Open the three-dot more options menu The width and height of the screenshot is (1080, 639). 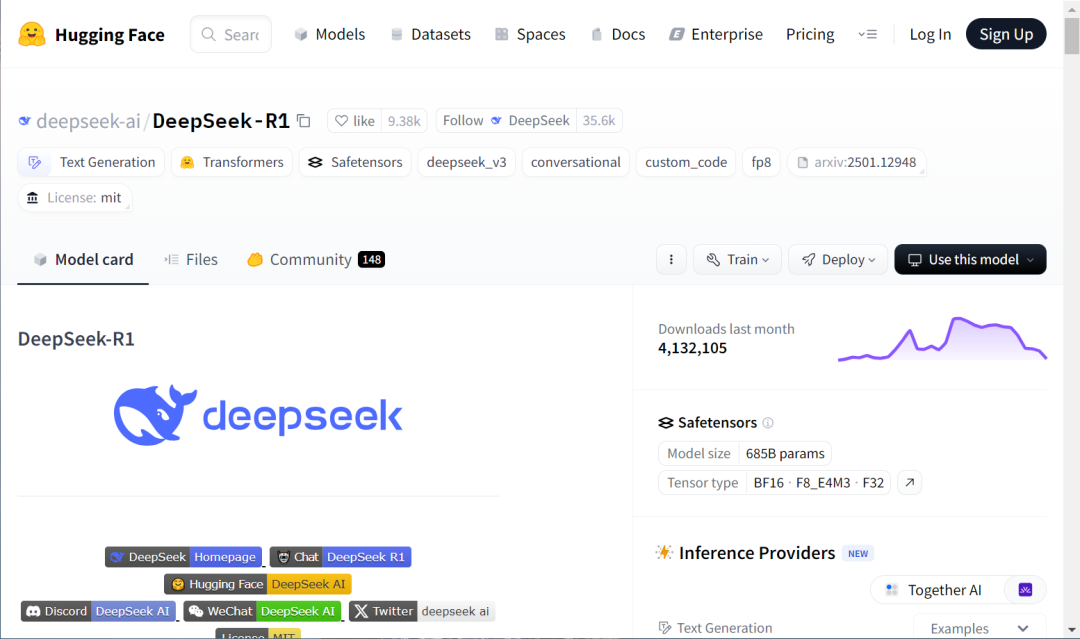(672, 260)
